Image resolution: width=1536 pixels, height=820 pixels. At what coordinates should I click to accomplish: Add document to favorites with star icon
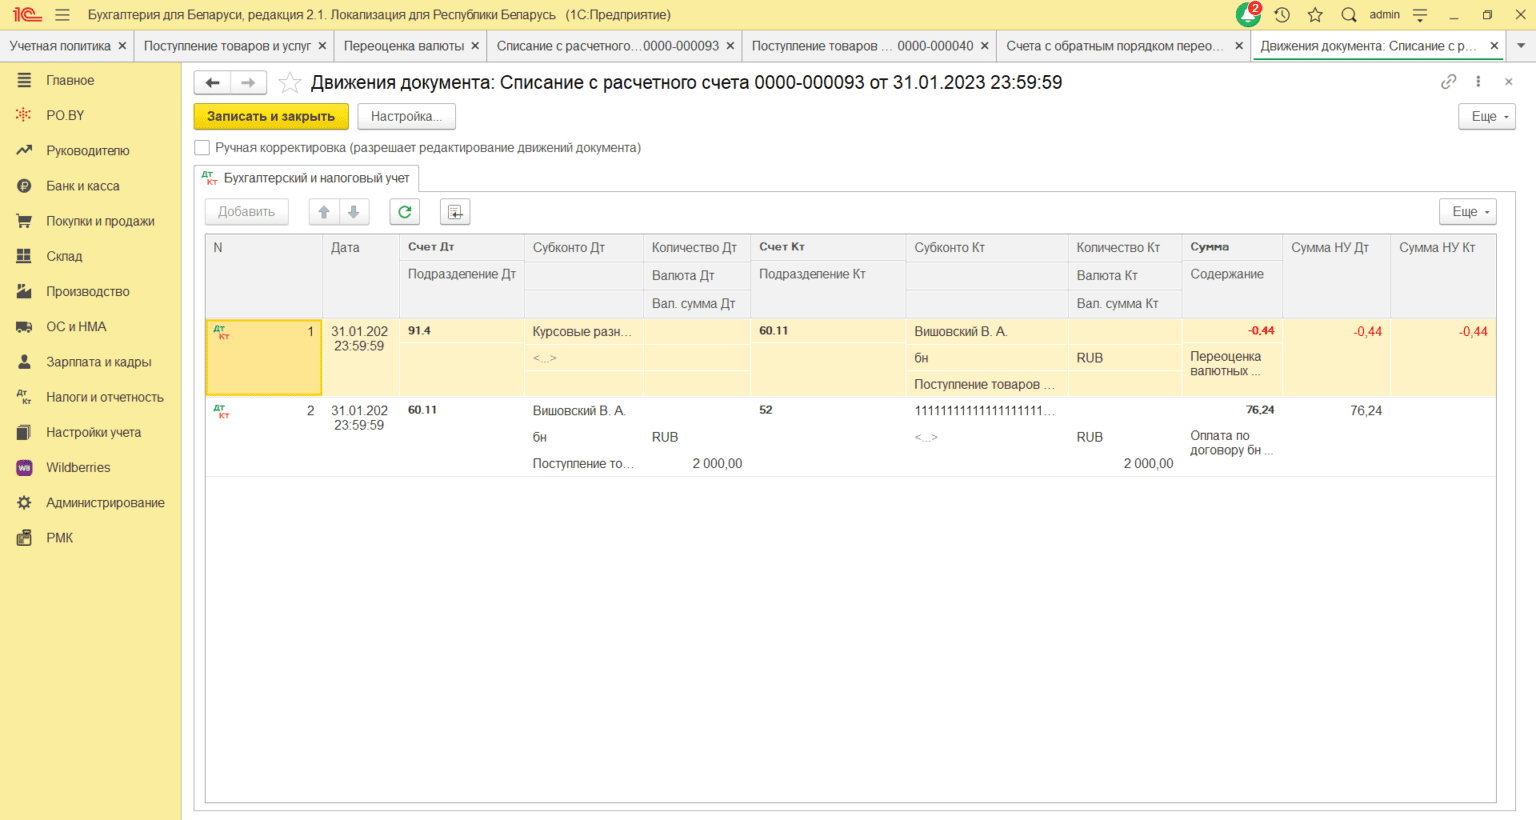point(289,83)
